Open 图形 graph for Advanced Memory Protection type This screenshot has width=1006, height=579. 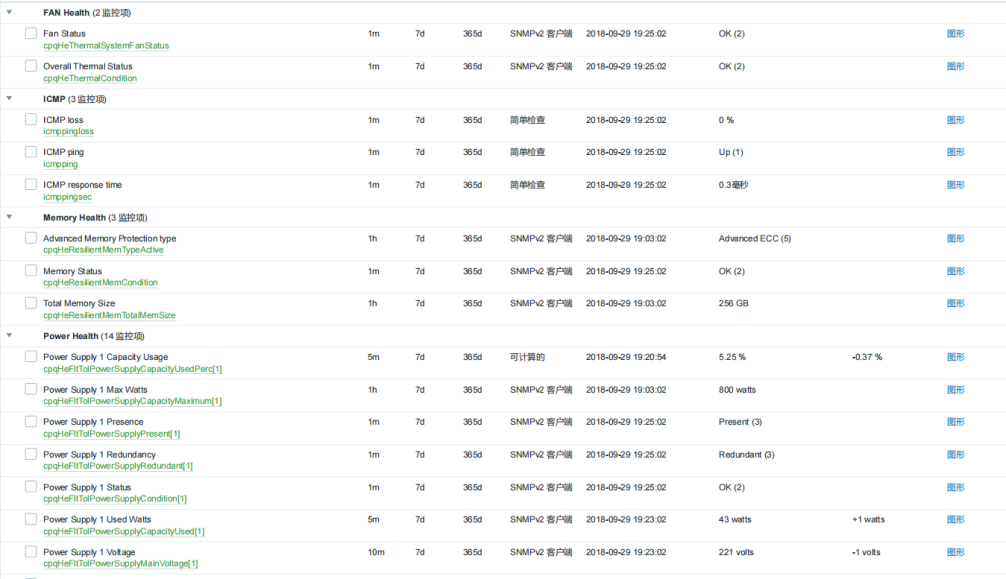pyautogui.click(x=955, y=239)
